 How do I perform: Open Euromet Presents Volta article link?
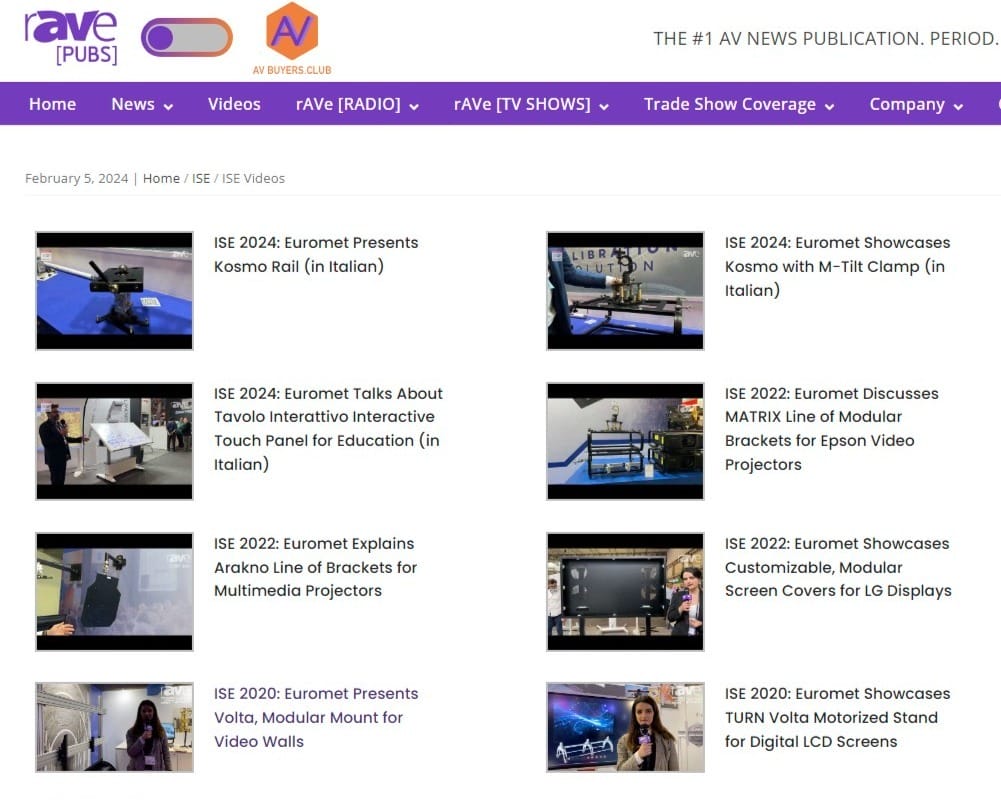(316, 718)
